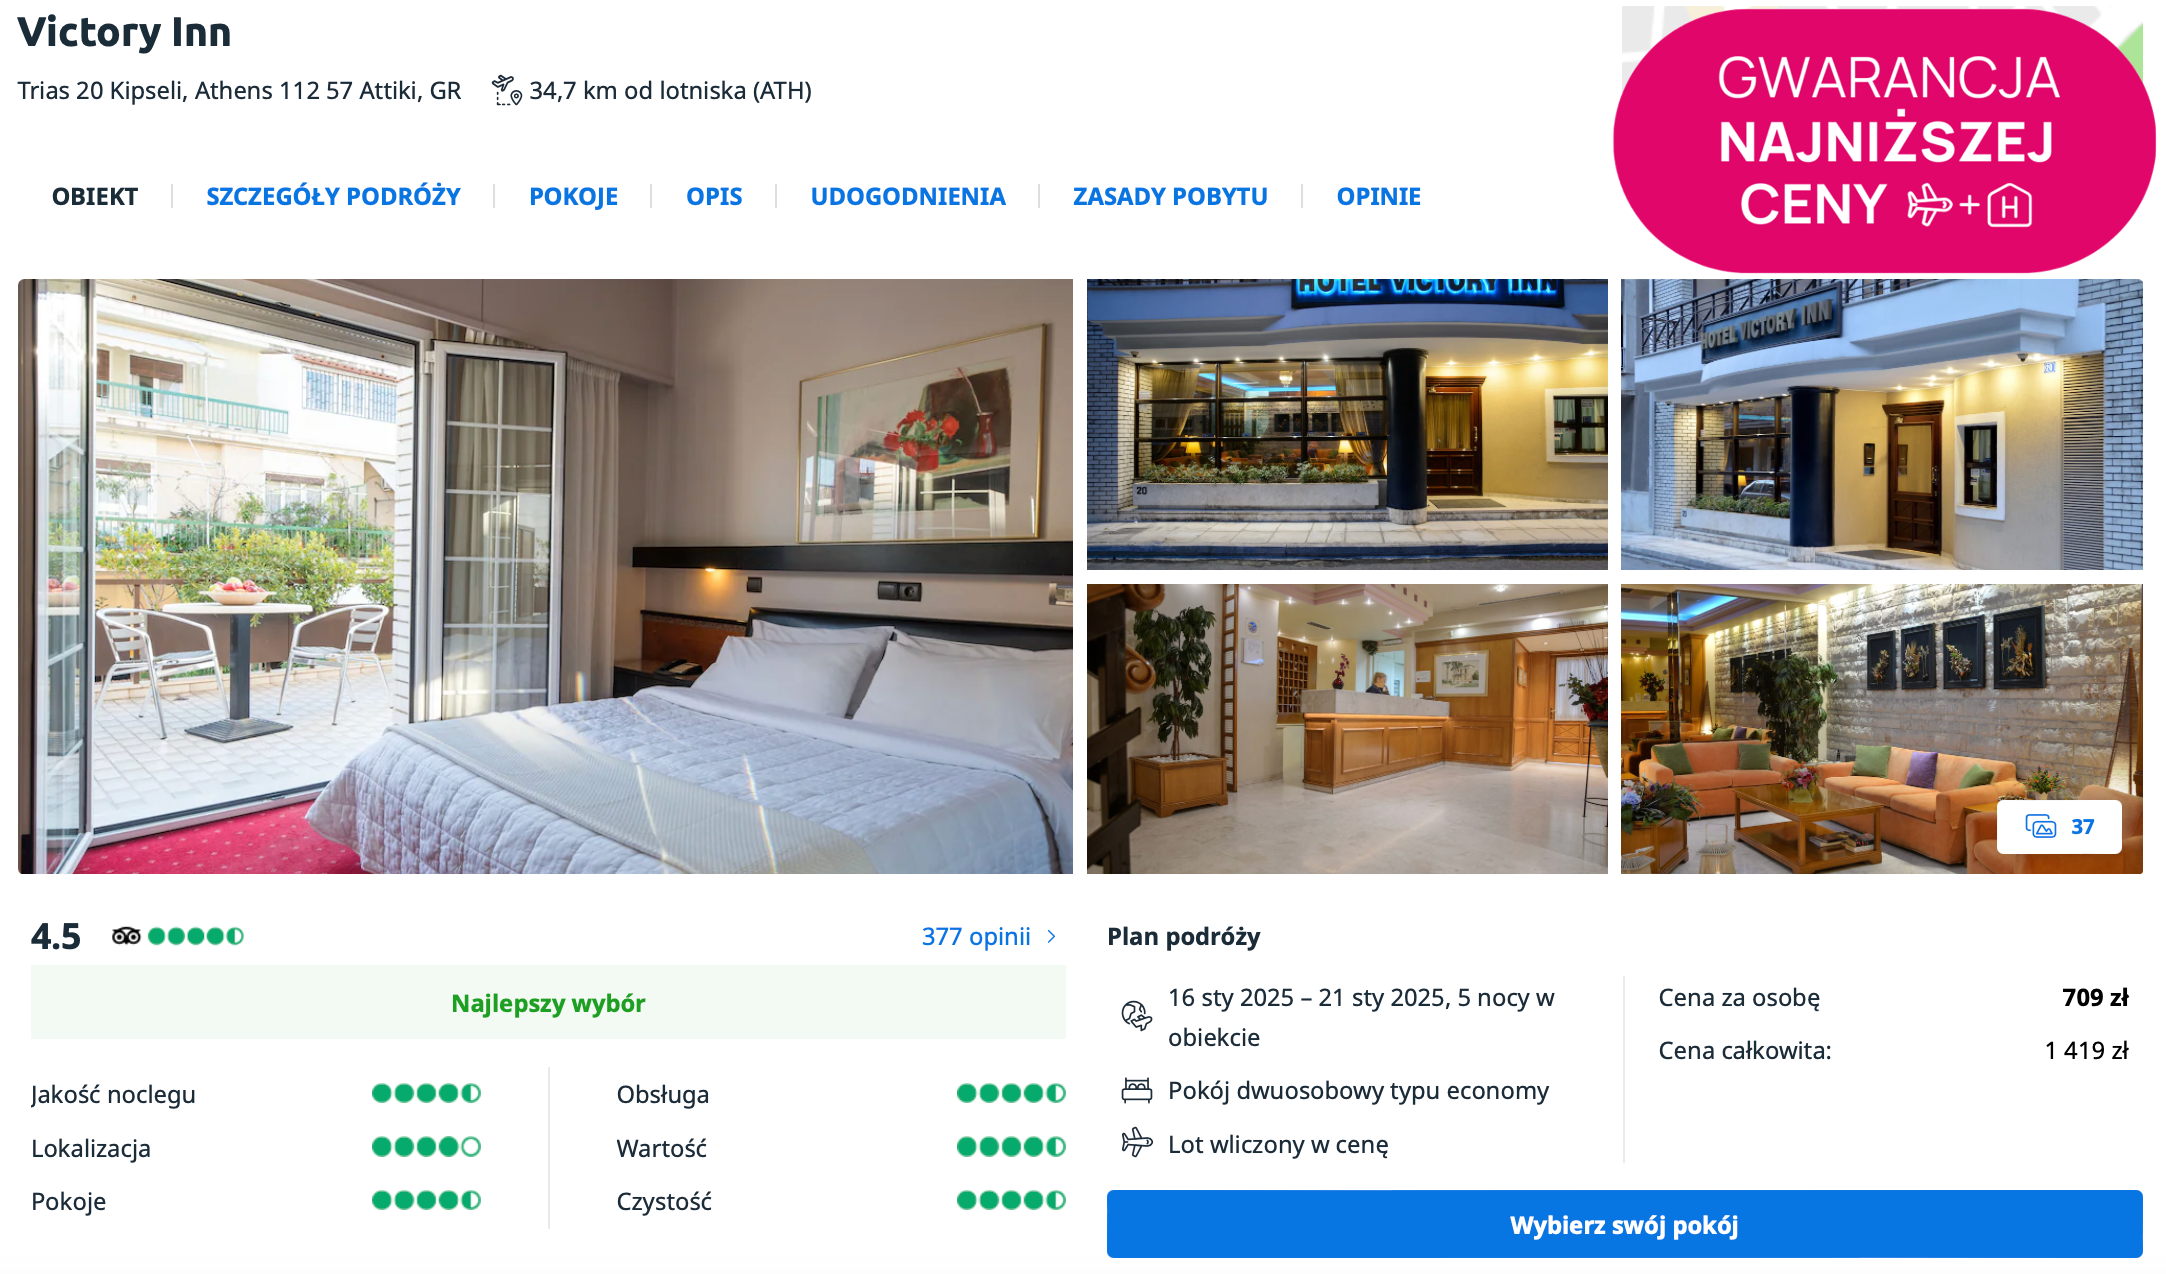The height and width of the screenshot is (1274, 2166).
Task: Click the TripAdvisor owl logo icon
Action: coord(126,936)
